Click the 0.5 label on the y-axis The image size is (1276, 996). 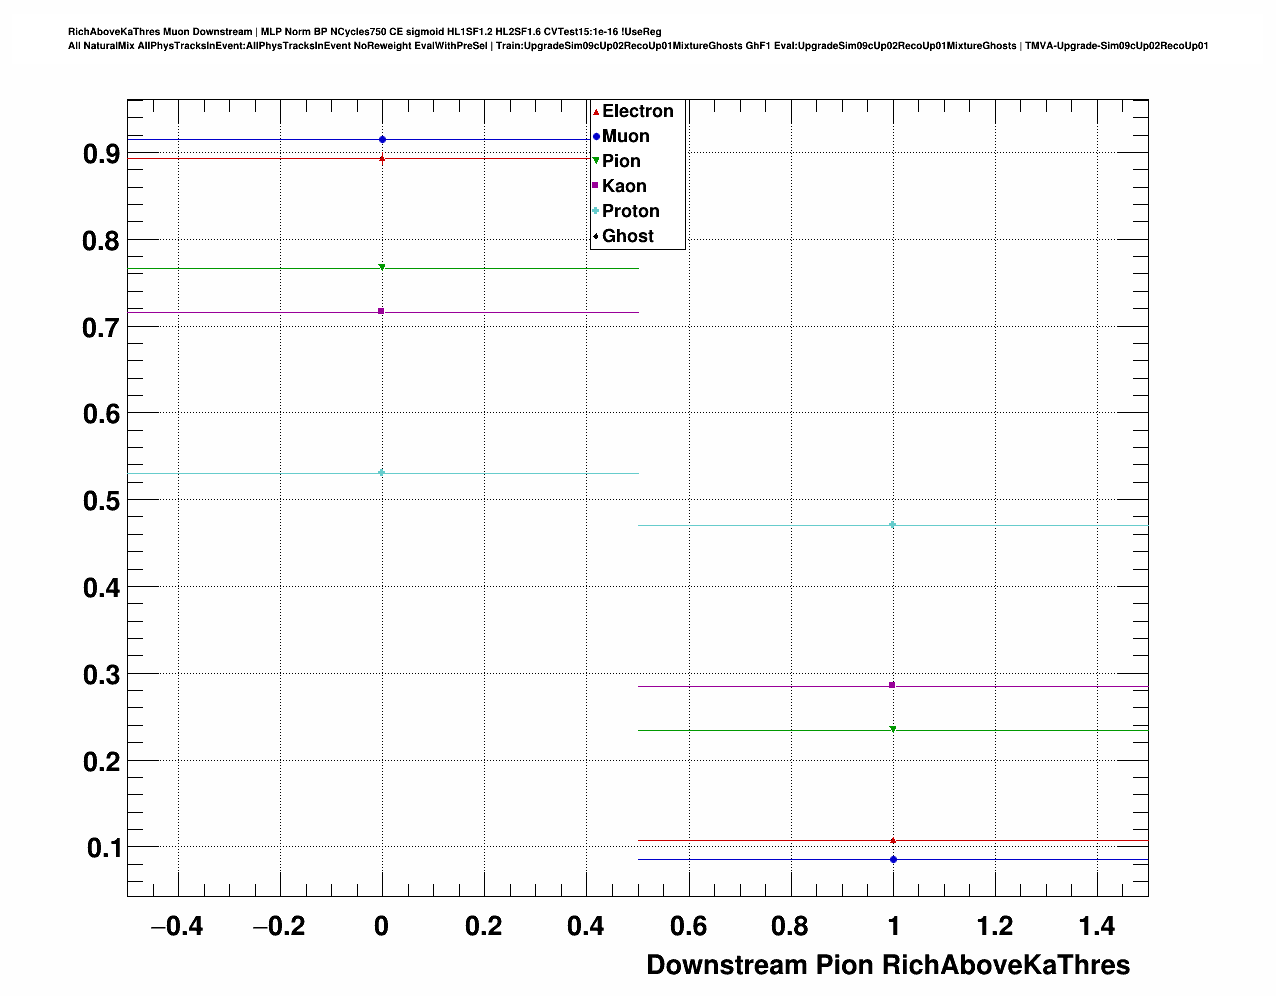[101, 501]
